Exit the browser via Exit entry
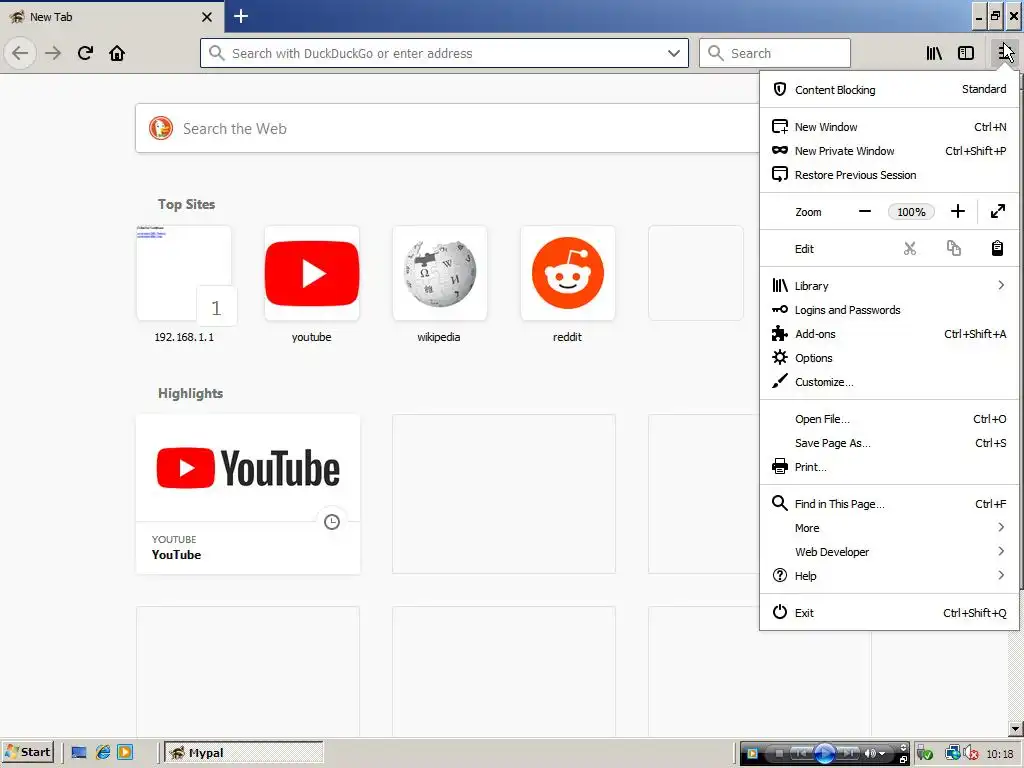The width and height of the screenshot is (1024, 768). (889, 613)
